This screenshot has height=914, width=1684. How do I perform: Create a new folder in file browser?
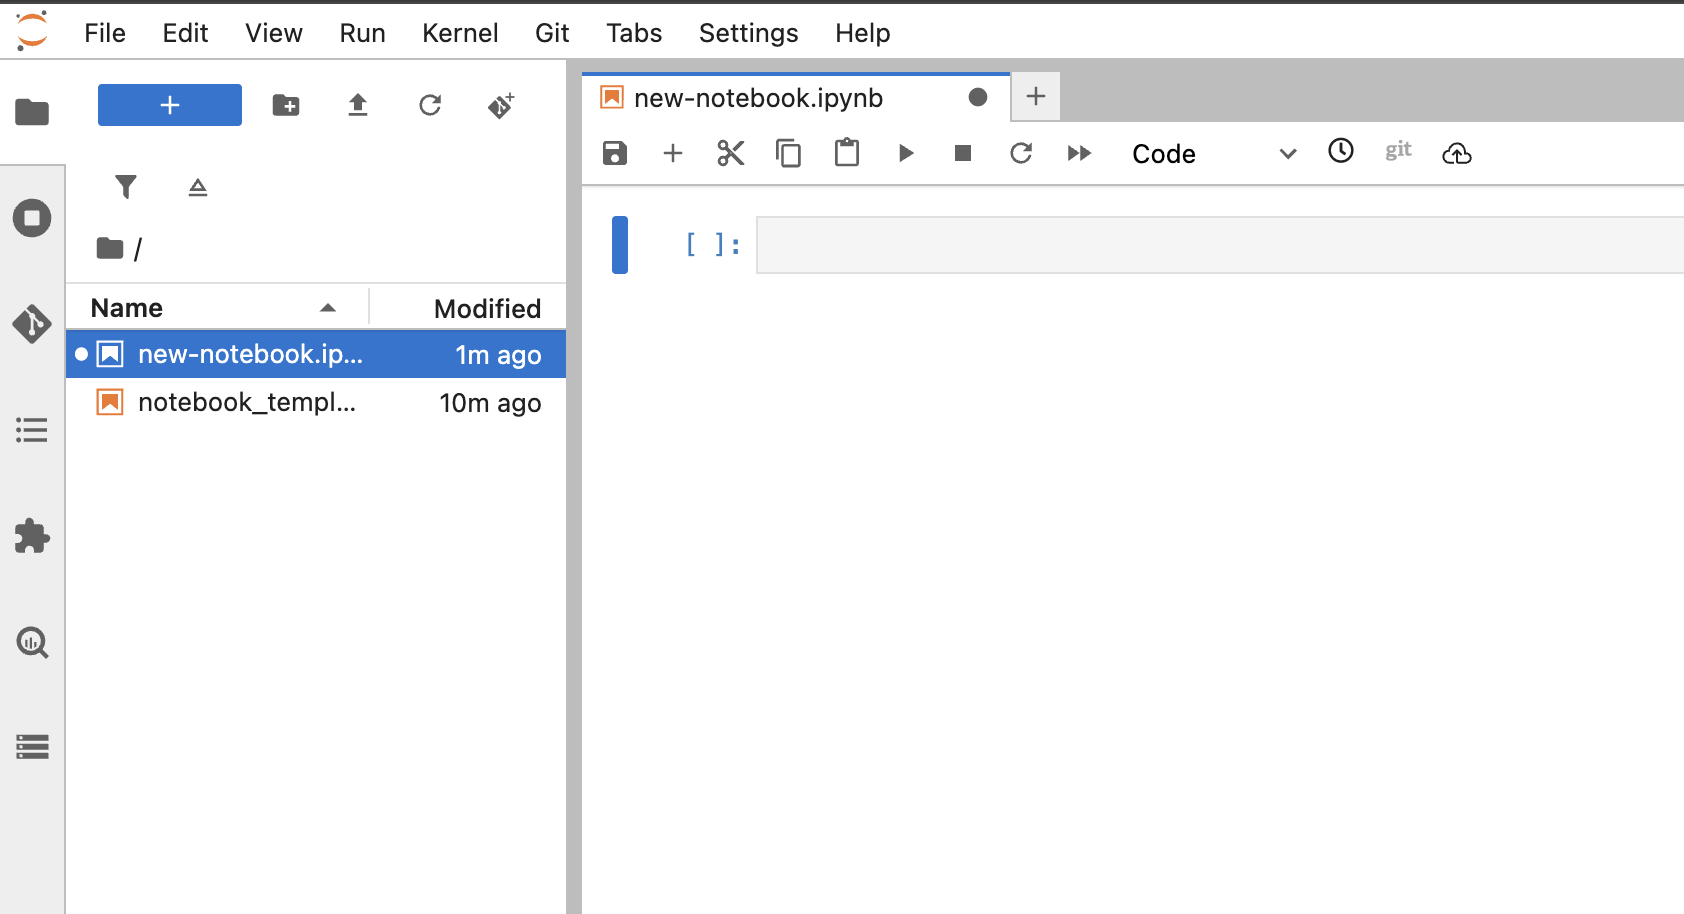286,105
